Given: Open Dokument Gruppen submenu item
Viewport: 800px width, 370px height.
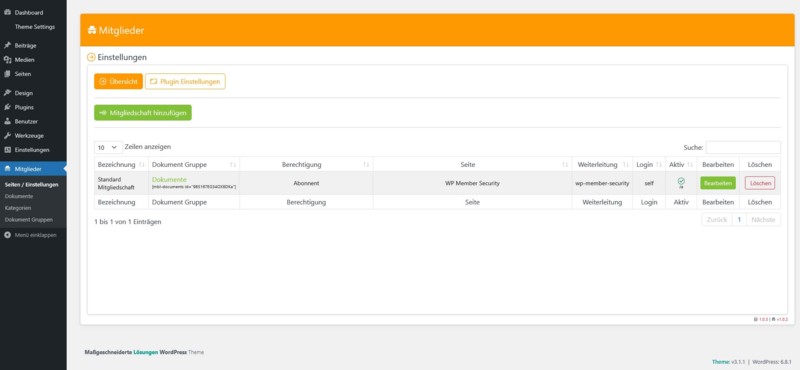Looking at the screenshot, I should [29, 220].
